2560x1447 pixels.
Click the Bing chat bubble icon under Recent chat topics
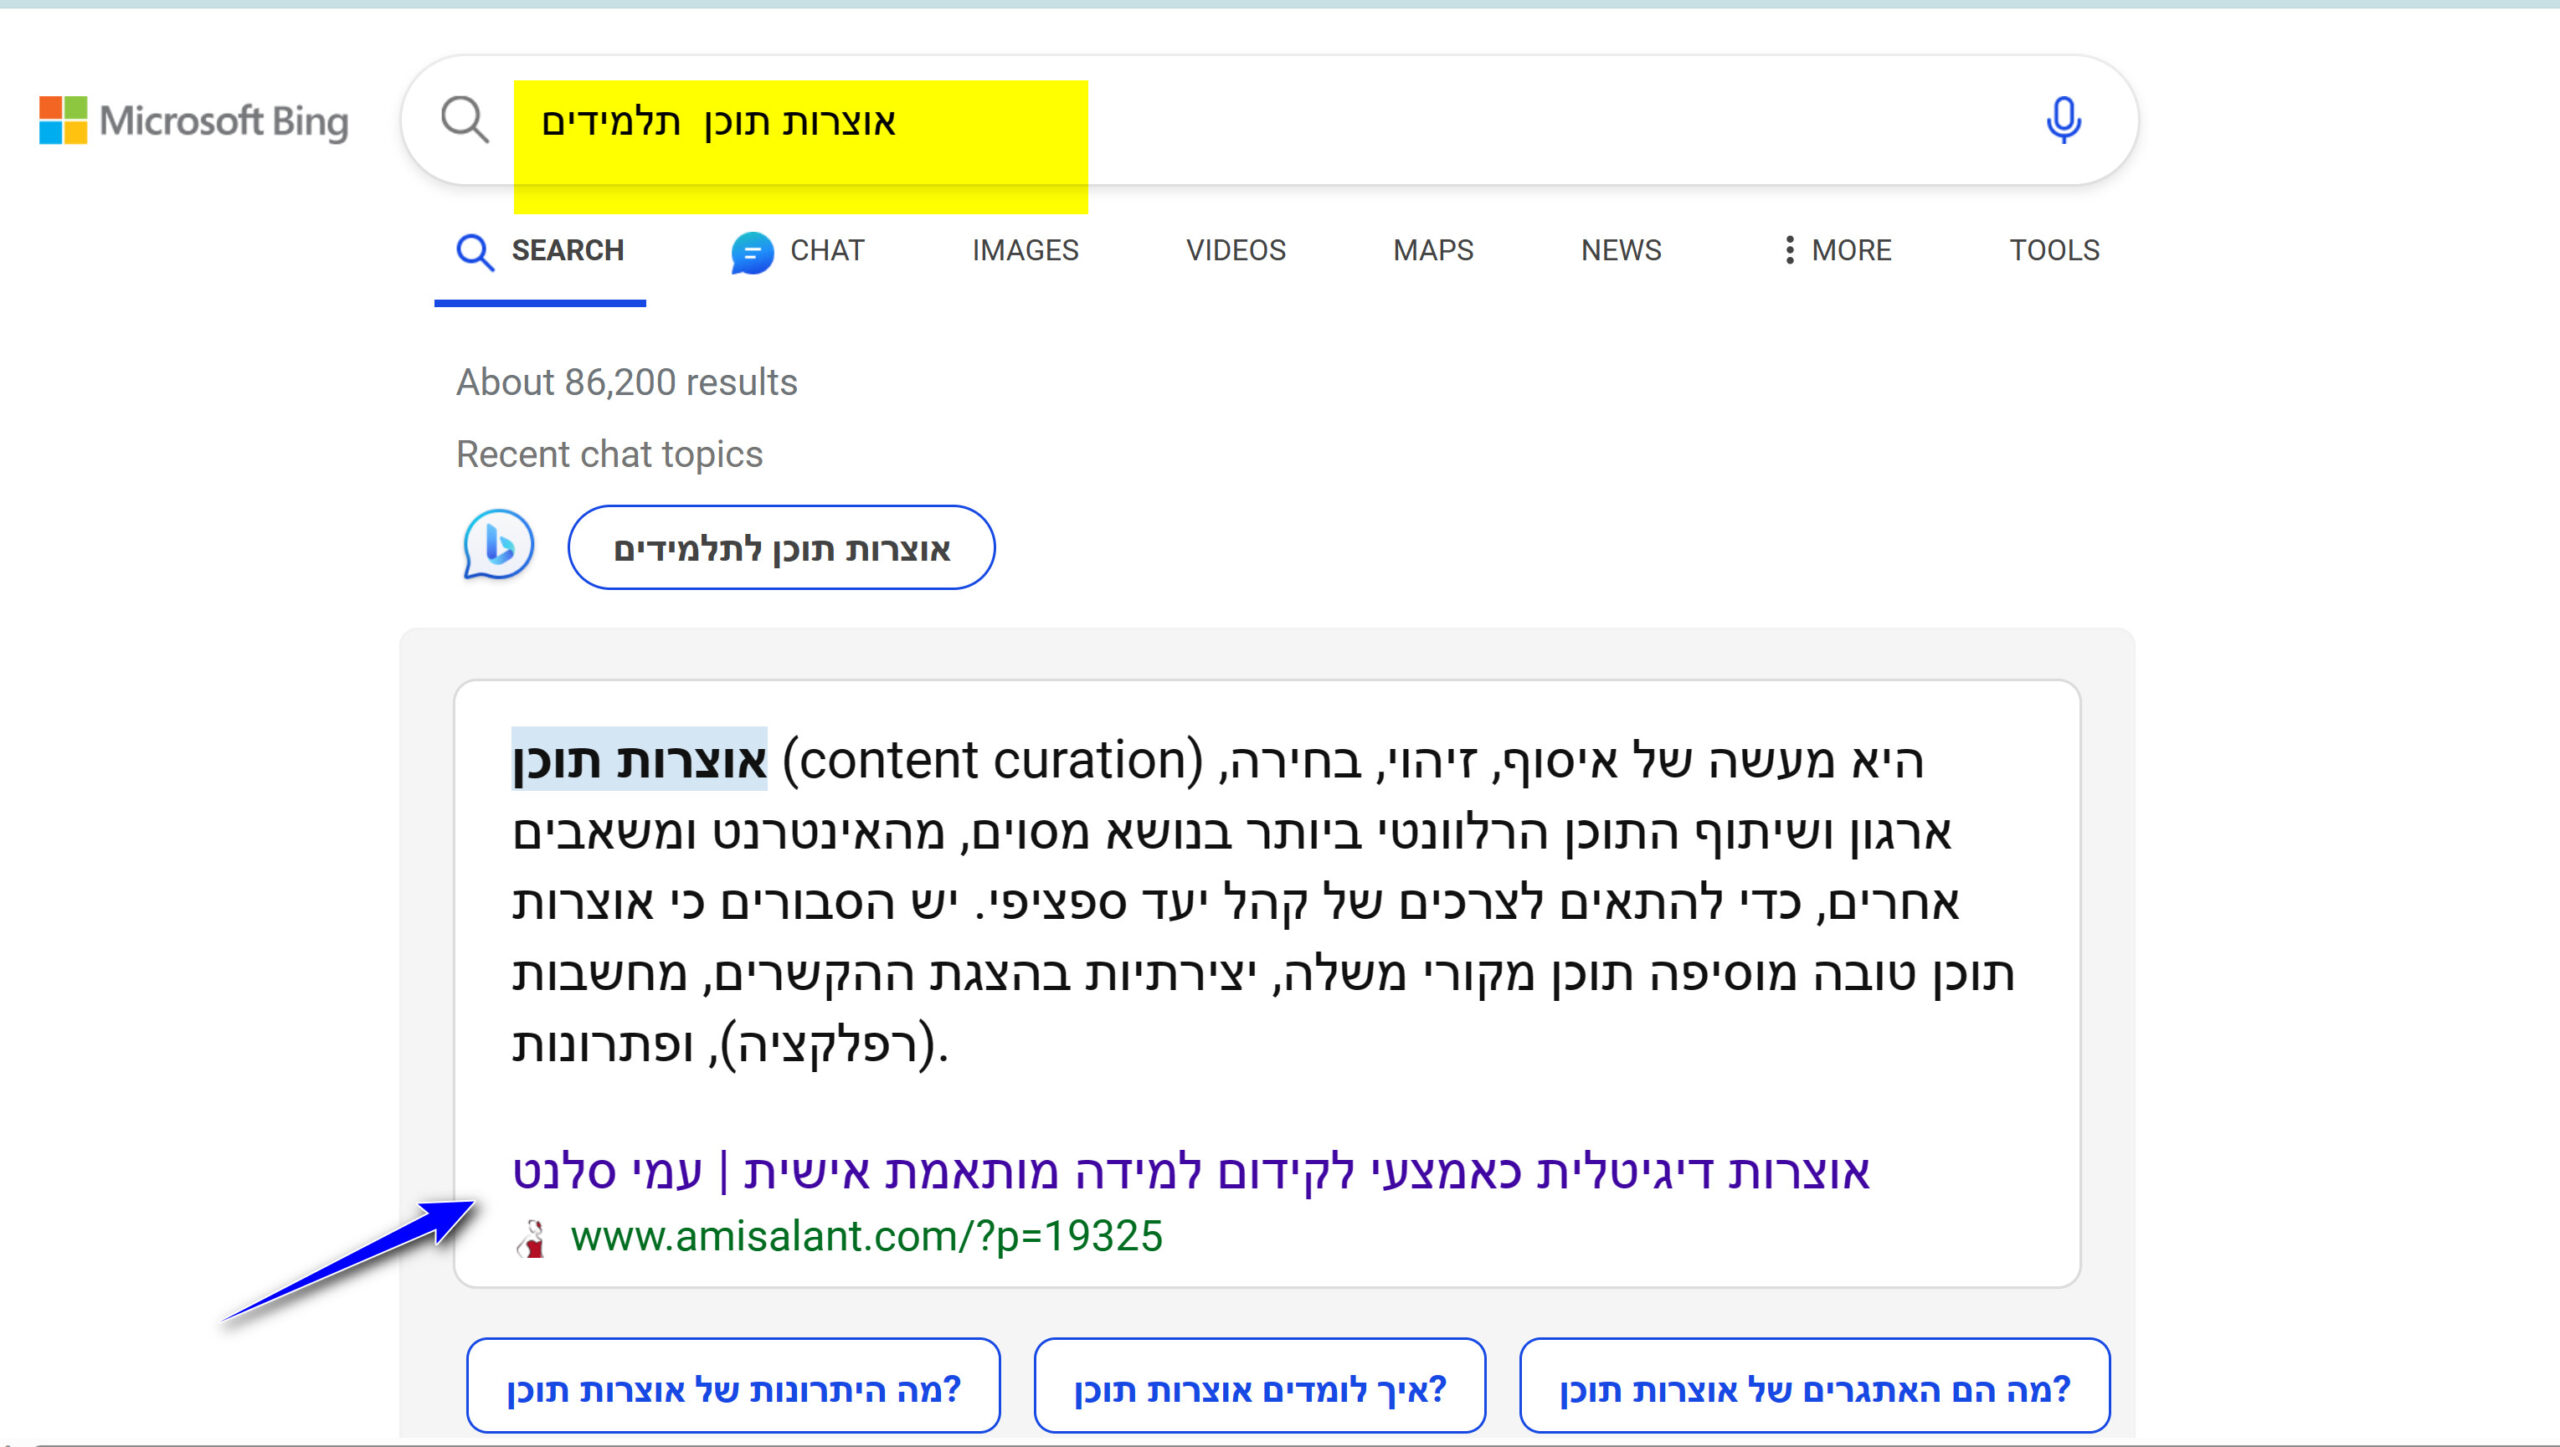click(498, 546)
